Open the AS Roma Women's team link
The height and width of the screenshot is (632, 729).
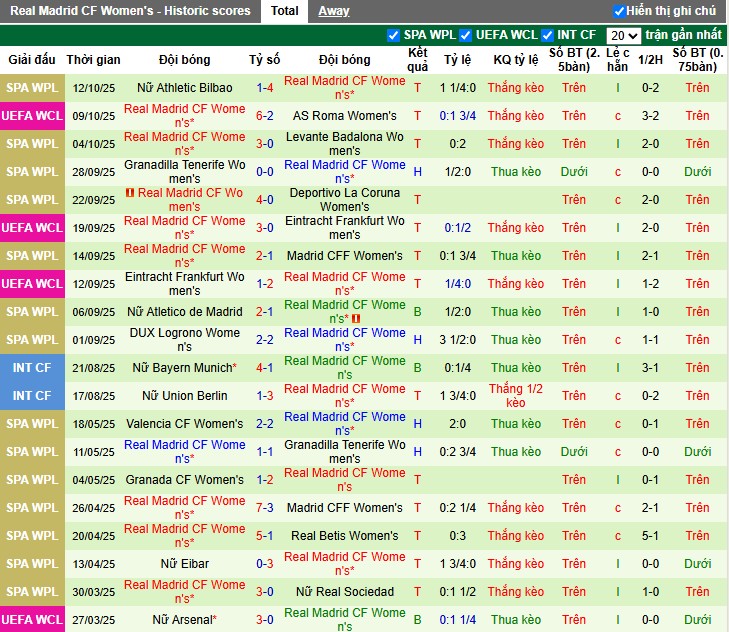[345, 116]
